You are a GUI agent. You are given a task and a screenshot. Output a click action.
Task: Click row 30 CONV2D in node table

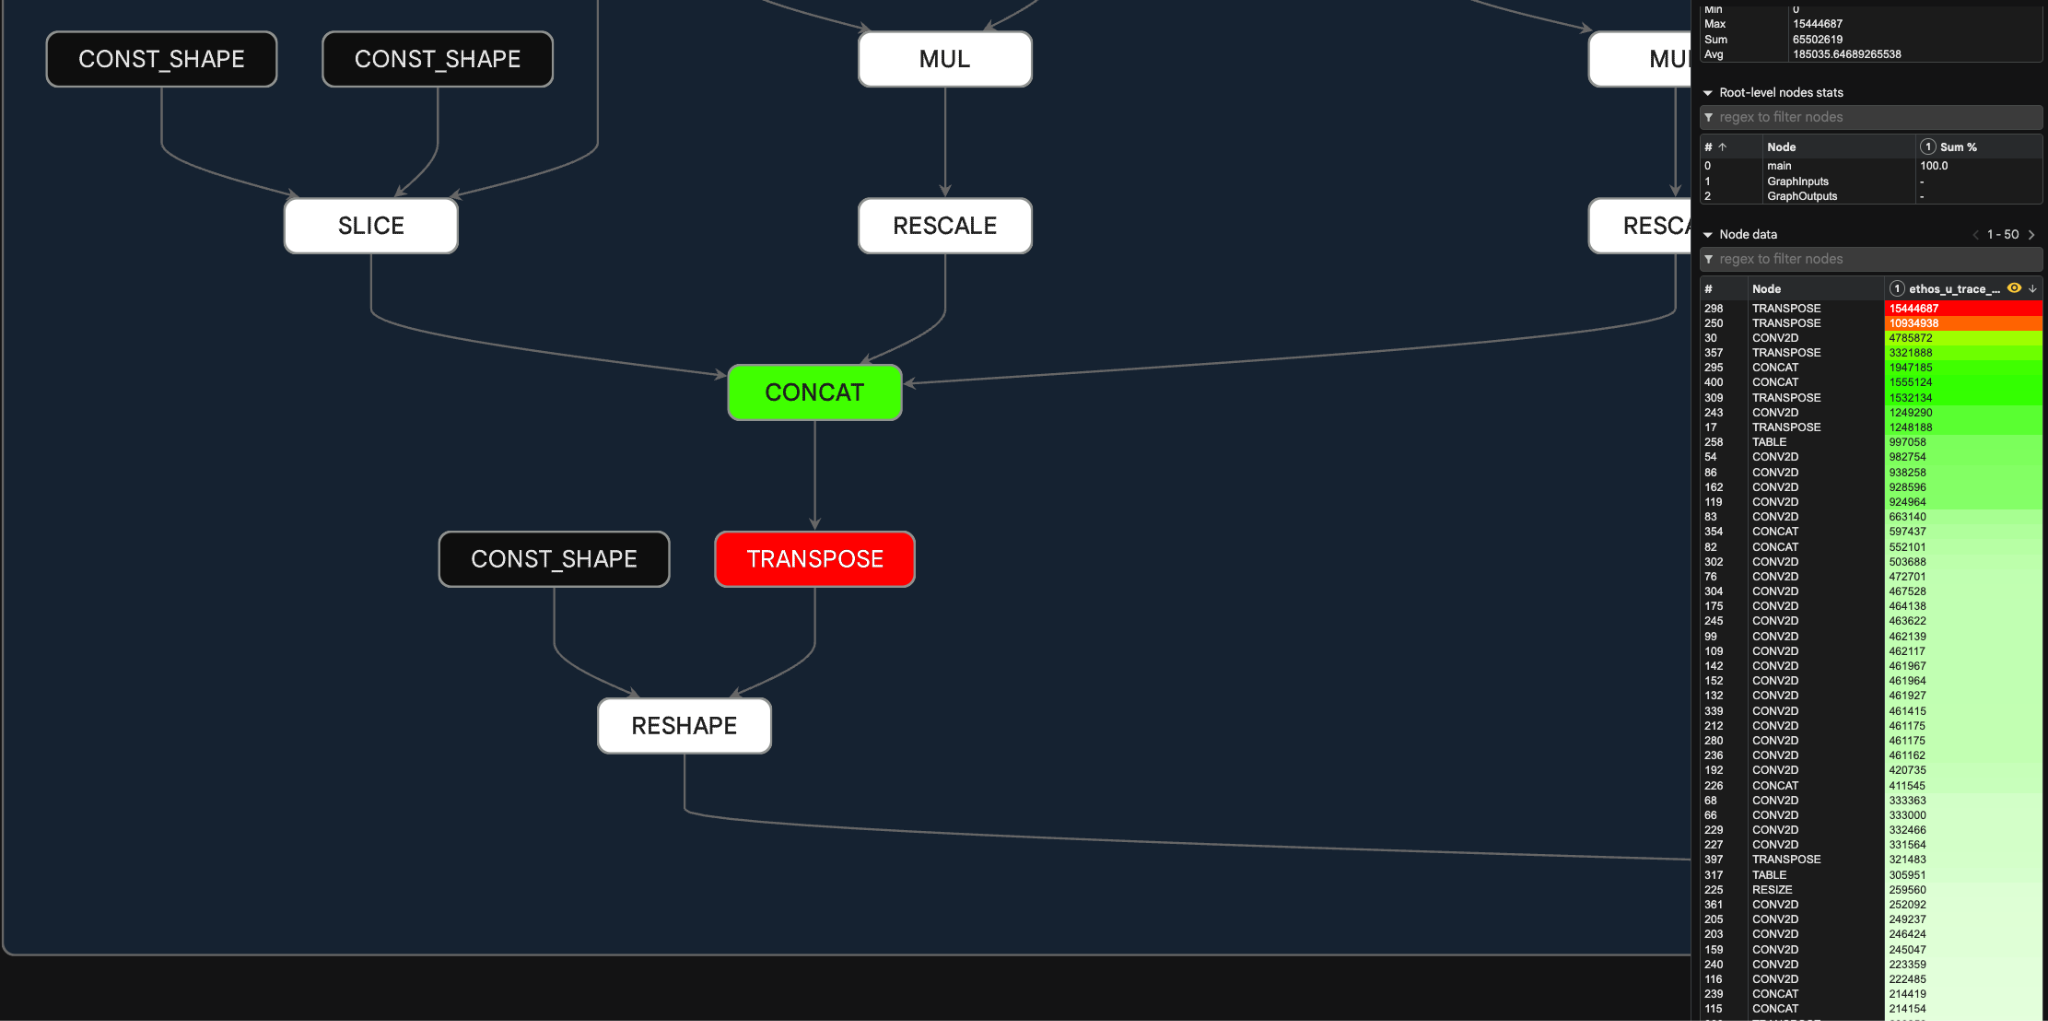1871,338
